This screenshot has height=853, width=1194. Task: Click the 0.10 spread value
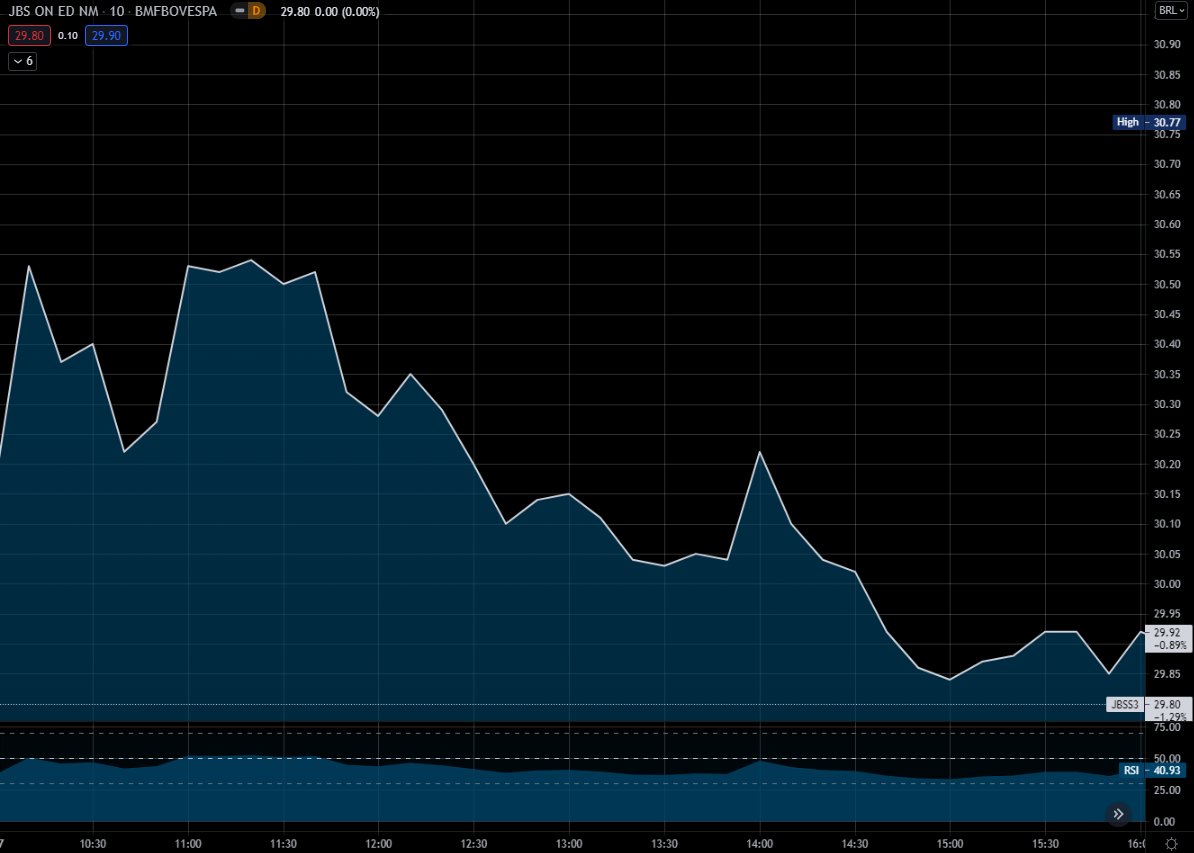click(68, 36)
